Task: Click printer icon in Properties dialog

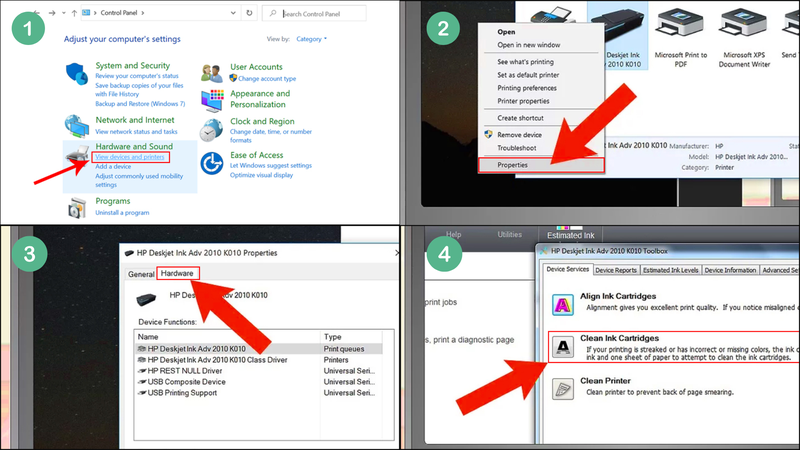Action: [146, 299]
